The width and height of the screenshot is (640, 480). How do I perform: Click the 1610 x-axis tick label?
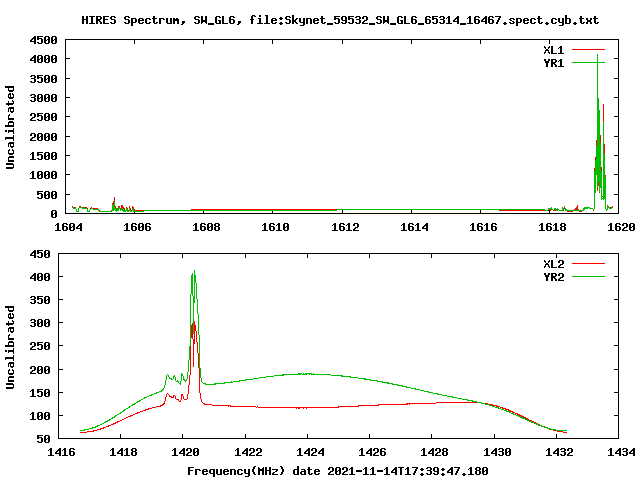click(276, 227)
